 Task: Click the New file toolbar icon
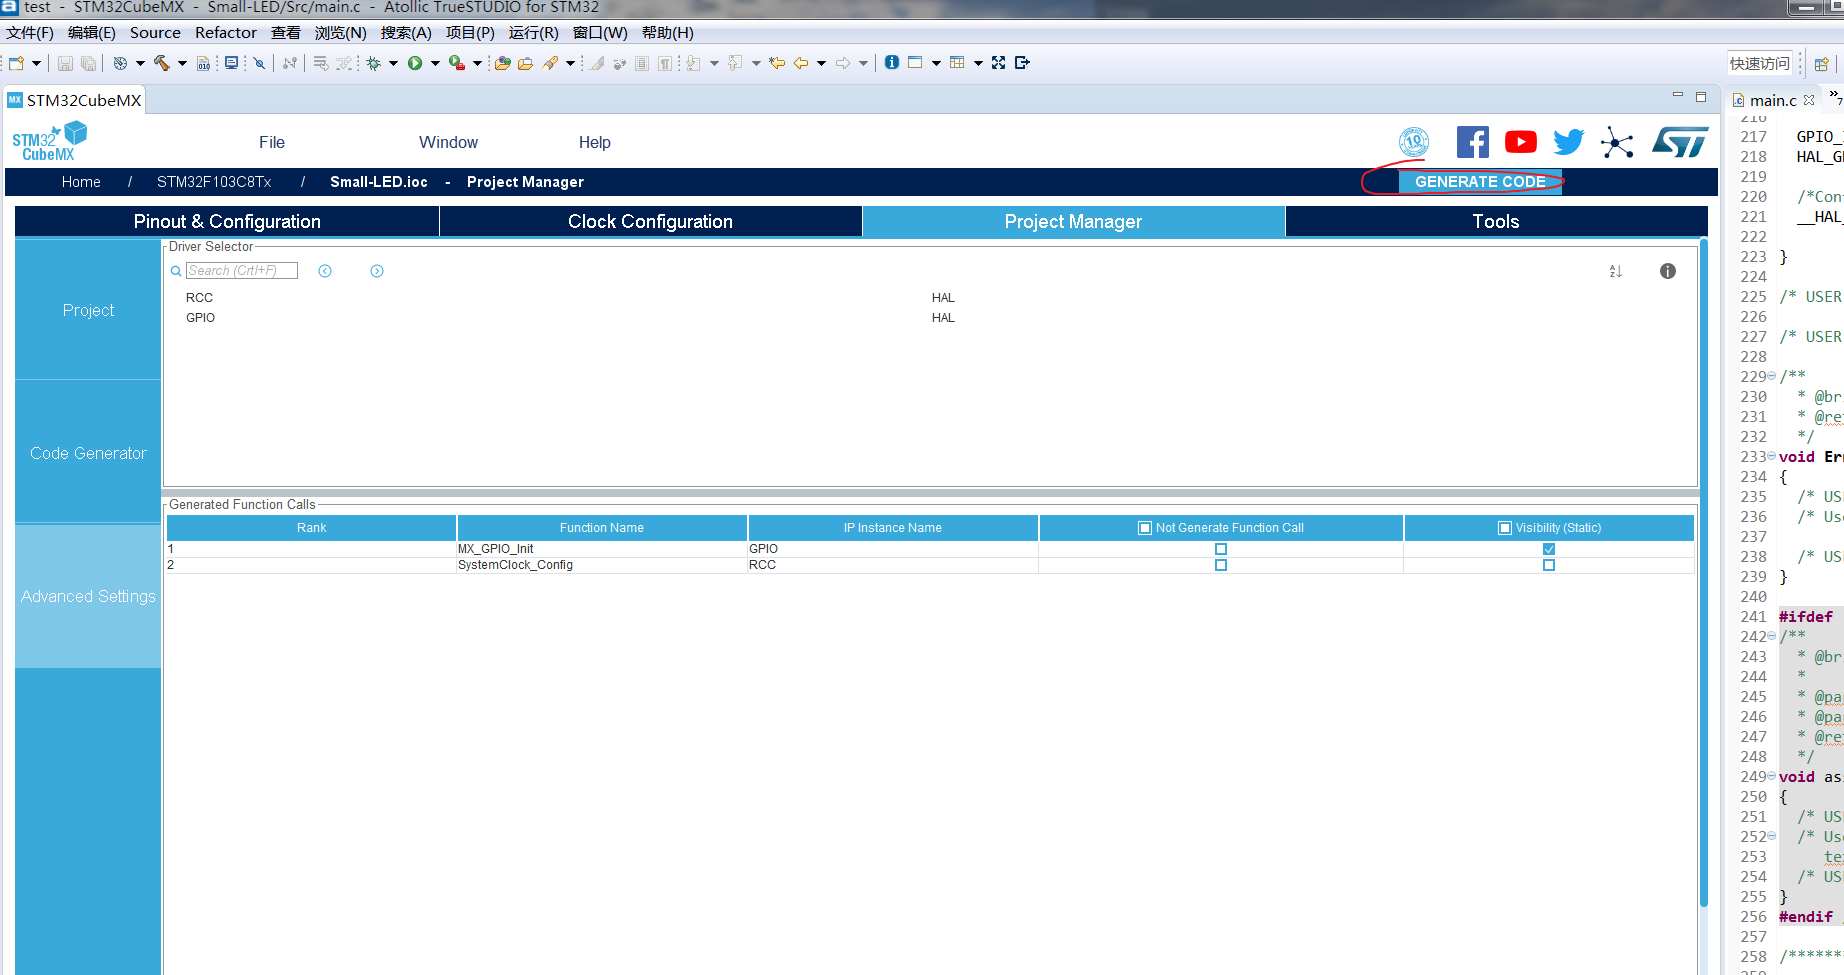tap(17, 63)
